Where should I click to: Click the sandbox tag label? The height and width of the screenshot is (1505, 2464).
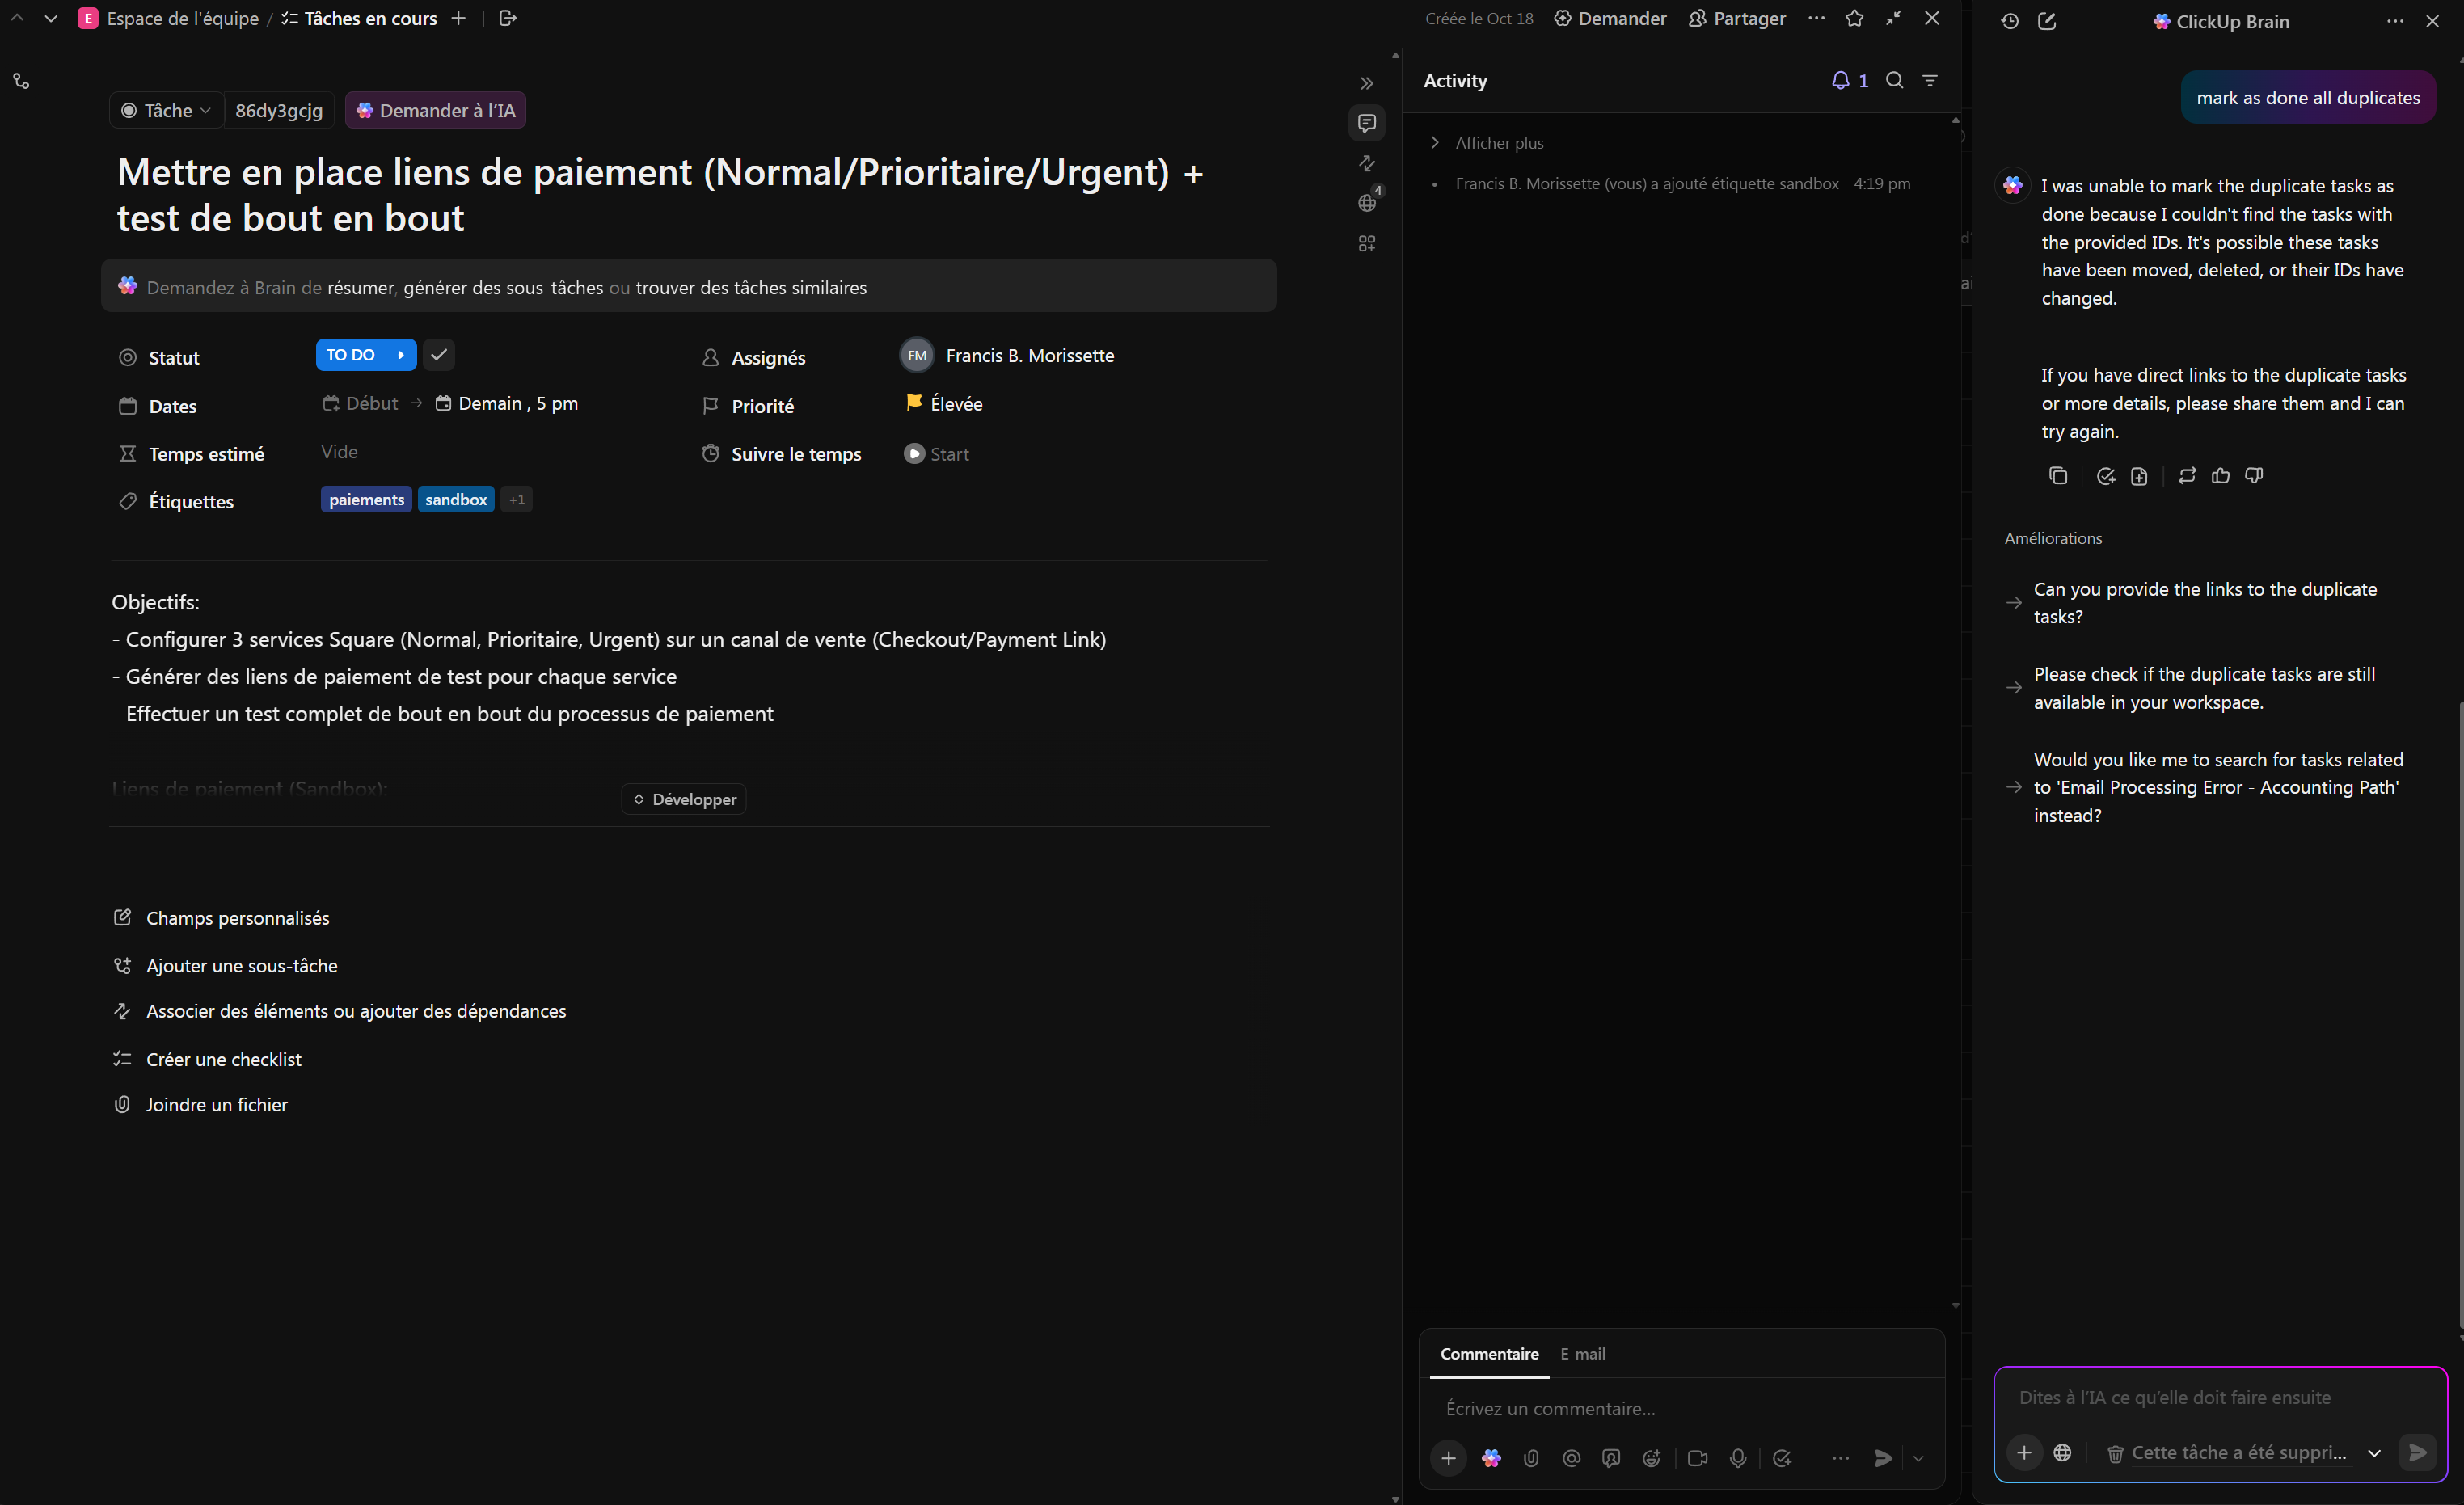click(x=456, y=500)
